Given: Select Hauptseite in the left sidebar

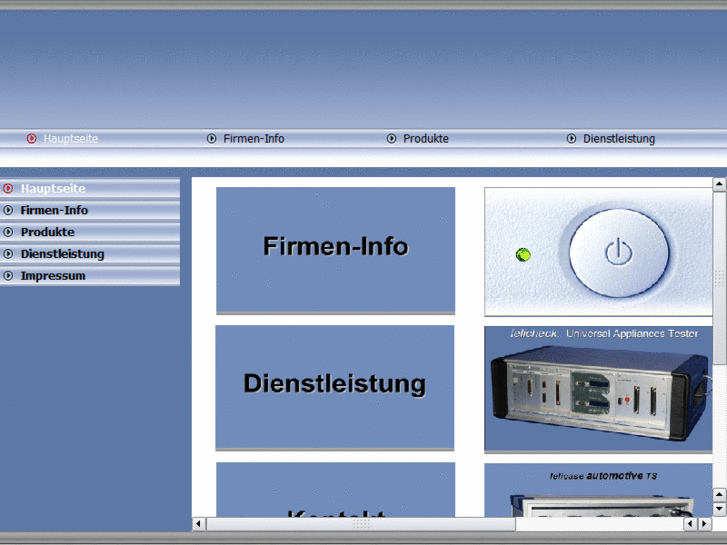Looking at the screenshot, I should pyautogui.click(x=90, y=188).
